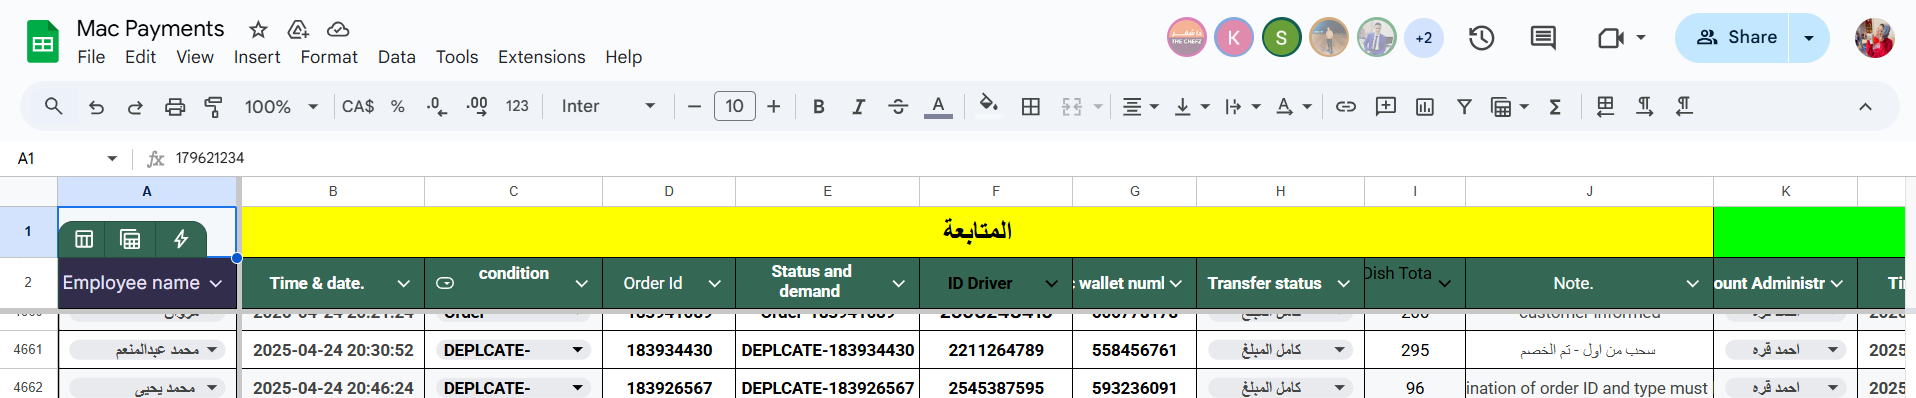This screenshot has height=398, width=1916.
Task: Toggle bold formatting
Action: coord(819,106)
